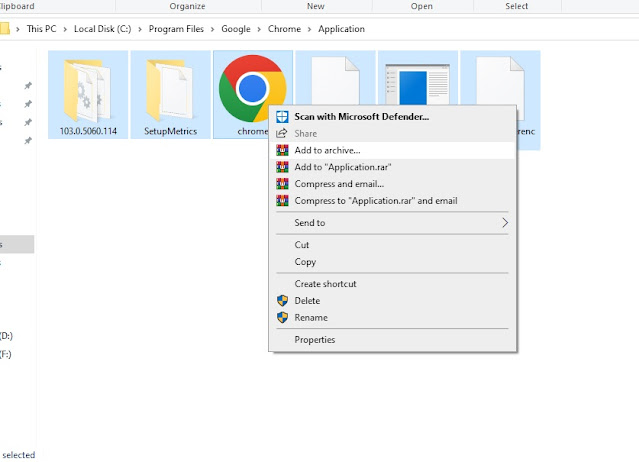This screenshot has width=639, height=462.
Task: Expand chevron after Chrome in path
Action: 309,29
